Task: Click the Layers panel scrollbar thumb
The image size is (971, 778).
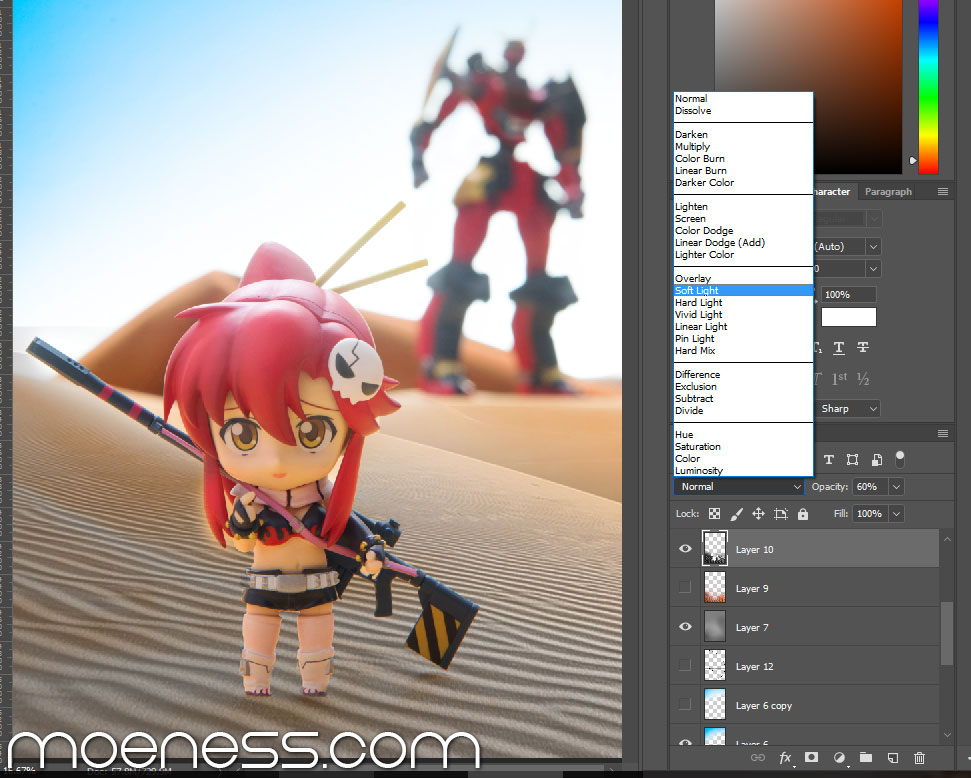Action: [947, 633]
